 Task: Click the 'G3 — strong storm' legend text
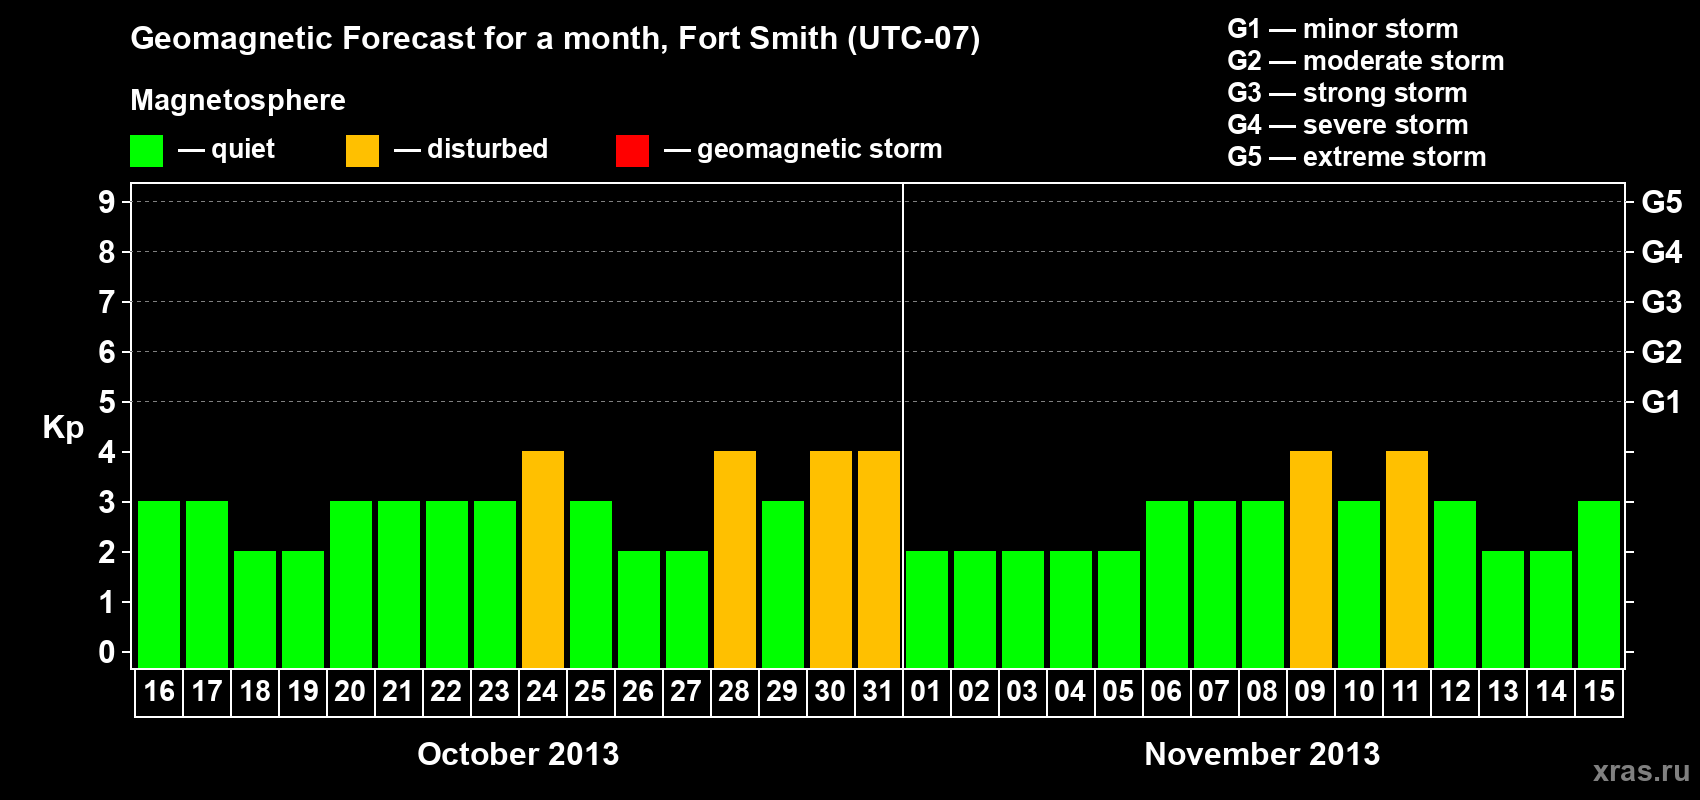(x=1347, y=93)
